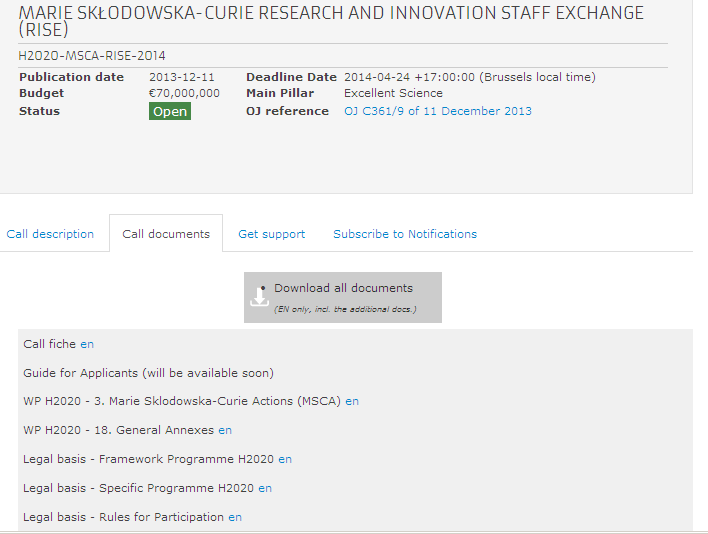This screenshot has height=534, width=708.
Task: Open the Call description tab
Action: (50, 234)
